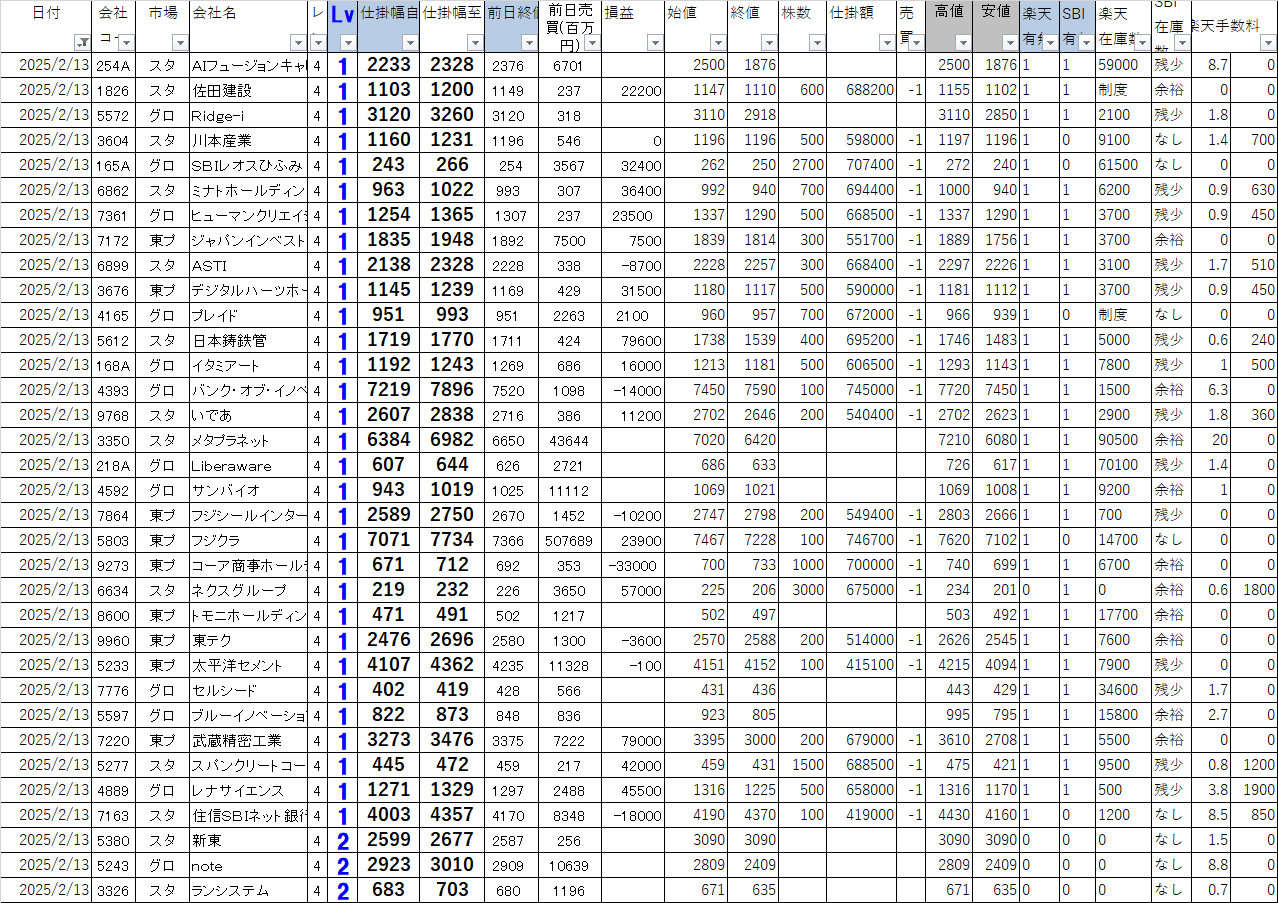Select the サンバイオ company name cell
1278x903 pixels.
[x=248, y=490]
